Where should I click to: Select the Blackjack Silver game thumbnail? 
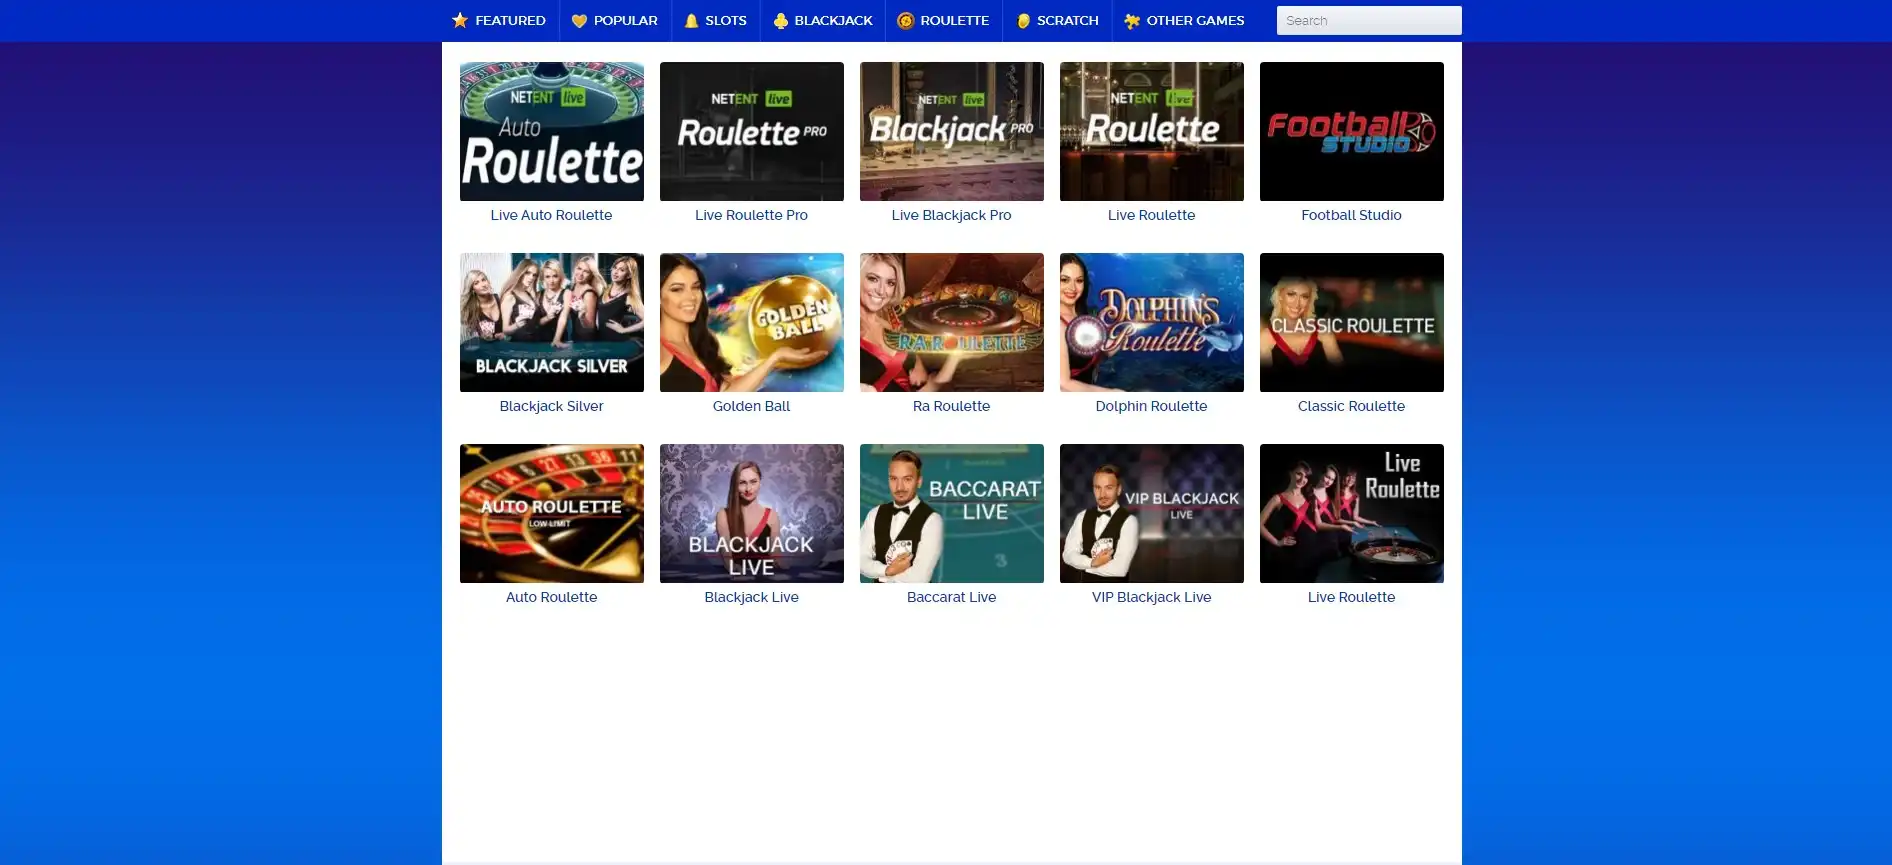(x=551, y=322)
